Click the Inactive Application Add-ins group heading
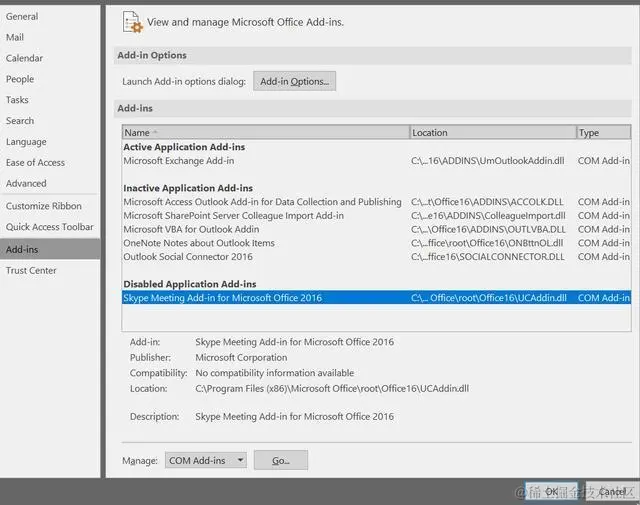The image size is (640, 505). [x=188, y=188]
